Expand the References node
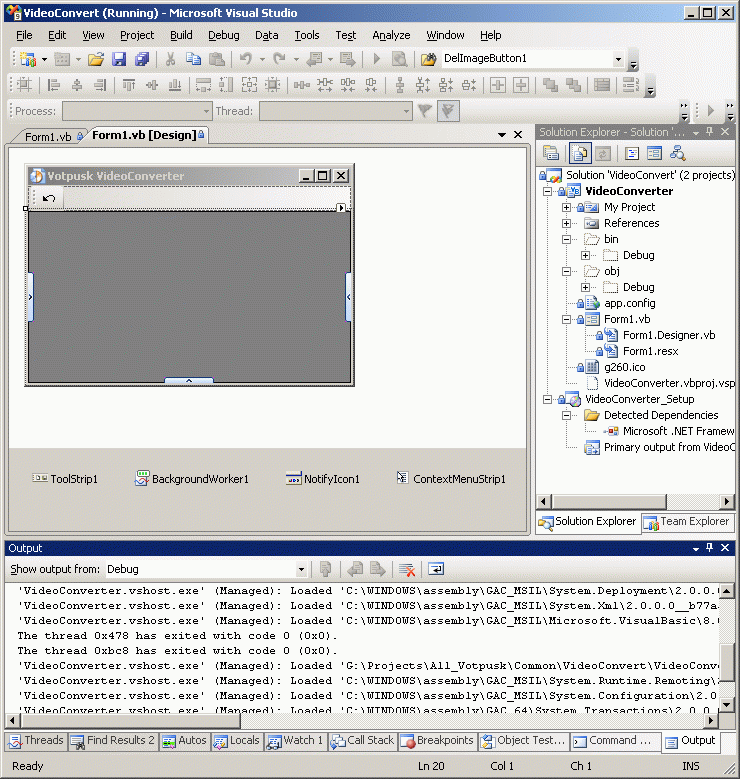Viewport: 740px width, 779px height. coord(566,224)
